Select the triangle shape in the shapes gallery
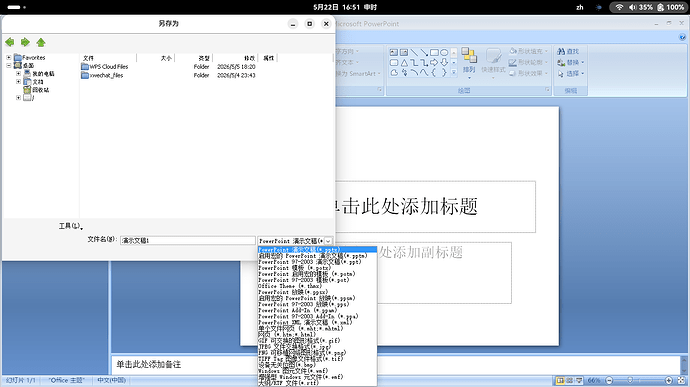This screenshot has width=690, height=387. pyautogui.click(x=404, y=63)
